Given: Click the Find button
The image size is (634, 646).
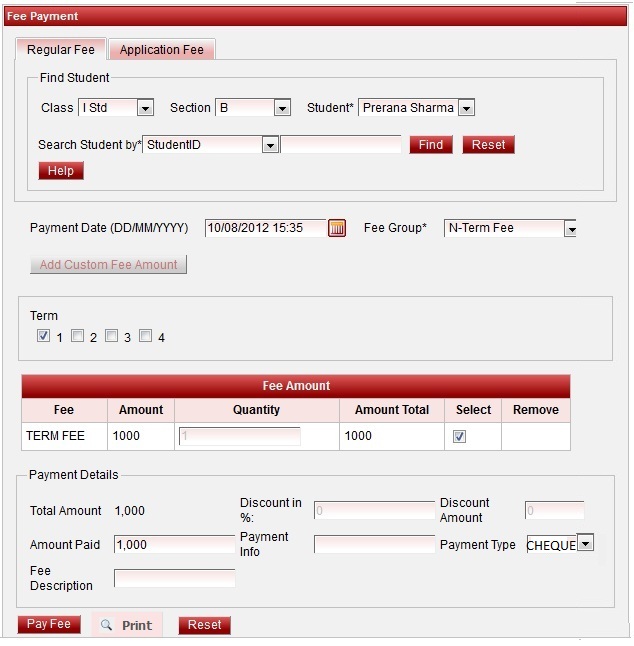Looking at the screenshot, I should click(x=431, y=145).
